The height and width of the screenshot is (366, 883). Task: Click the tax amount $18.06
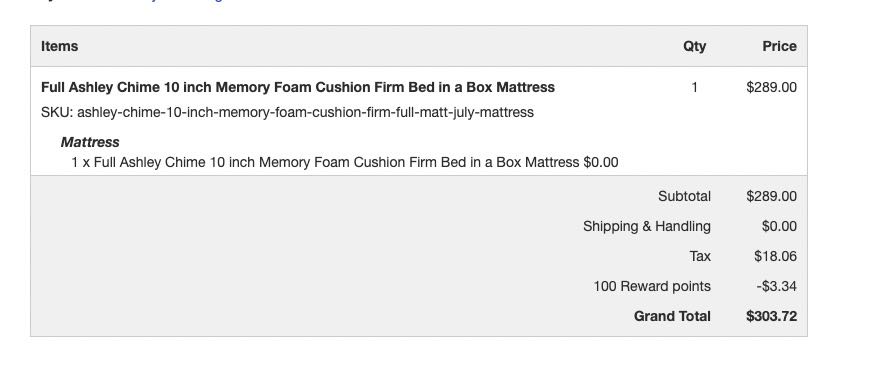pyautogui.click(x=775, y=256)
